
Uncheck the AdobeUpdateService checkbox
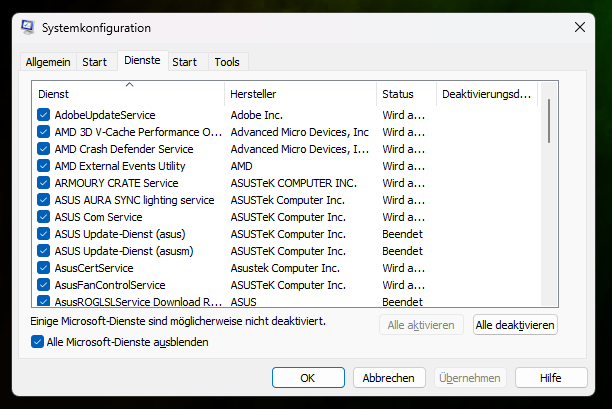43,115
